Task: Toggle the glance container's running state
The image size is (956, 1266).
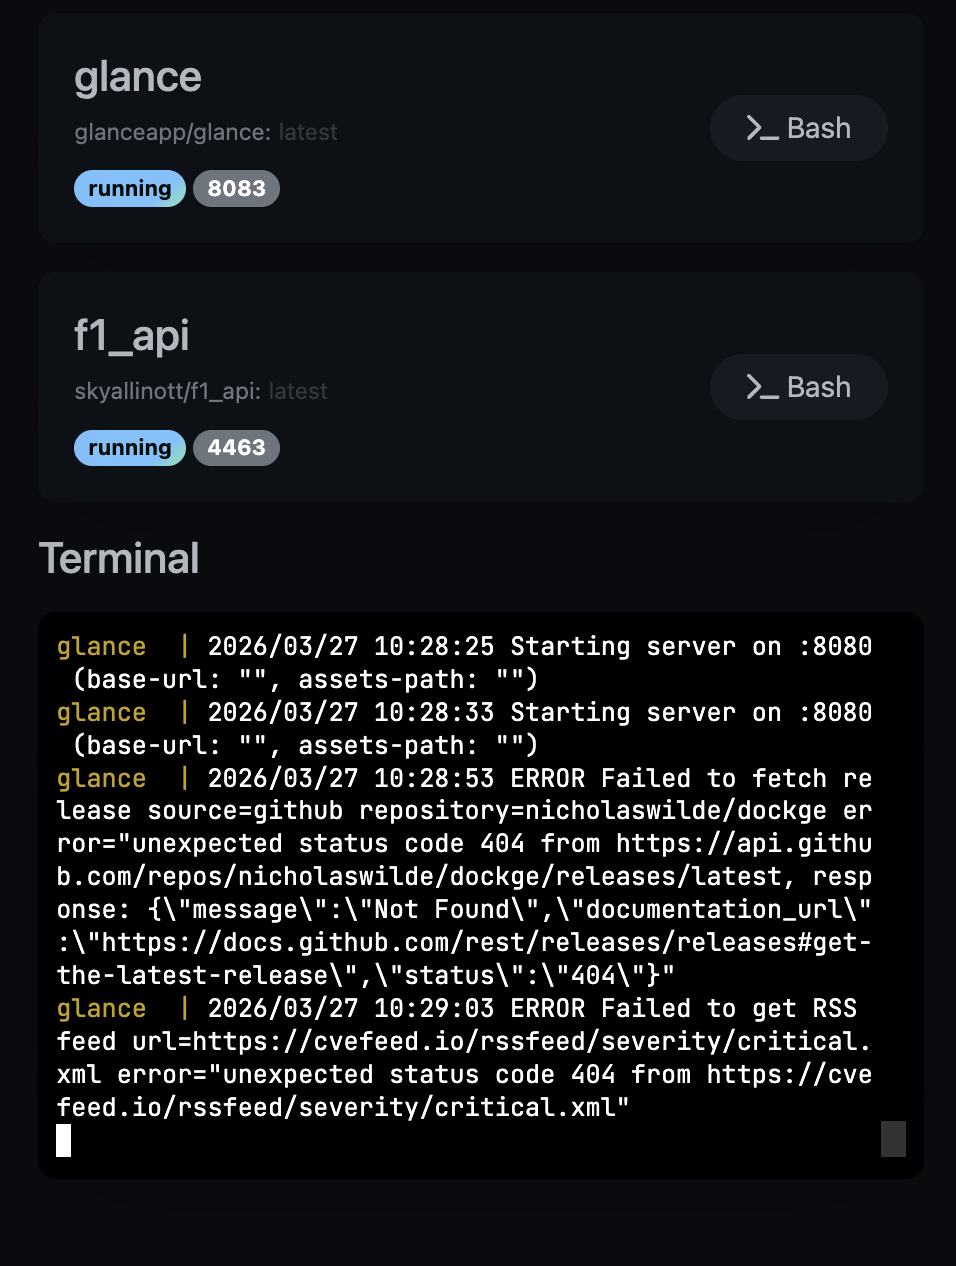Action: point(129,188)
